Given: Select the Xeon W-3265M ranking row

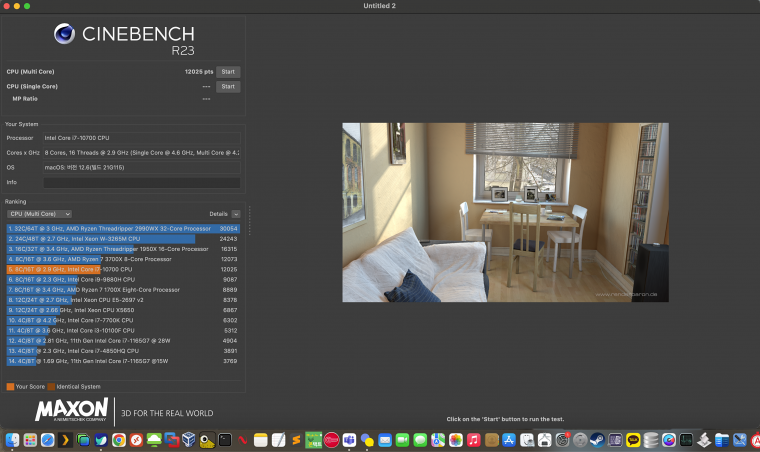Looking at the screenshot, I should (x=123, y=239).
